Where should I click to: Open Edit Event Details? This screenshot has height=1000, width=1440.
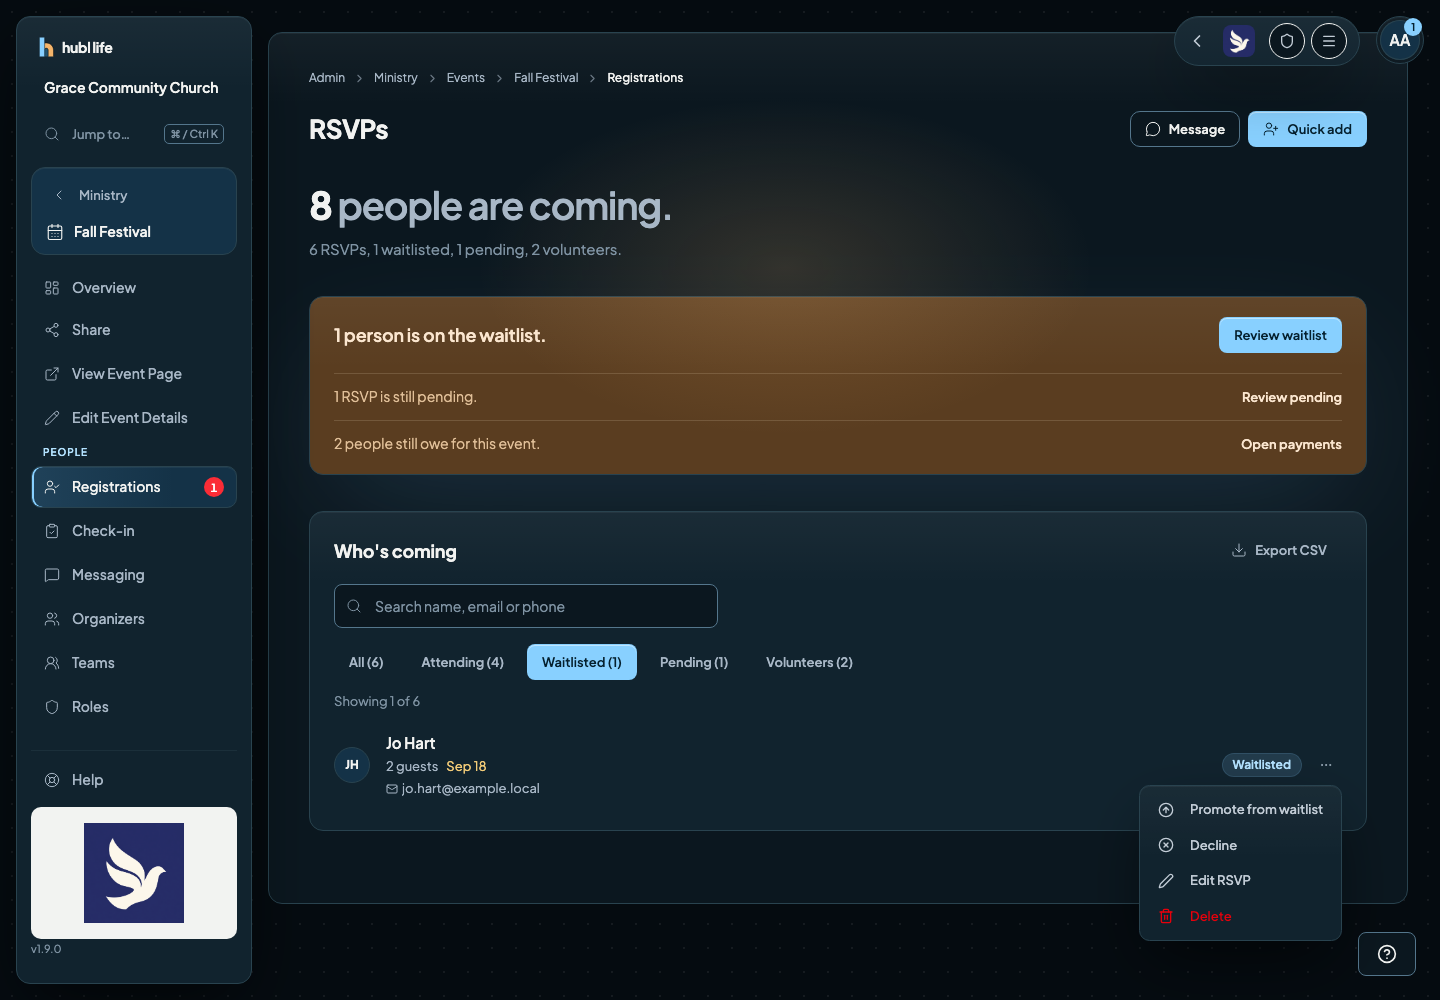point(134,418)
